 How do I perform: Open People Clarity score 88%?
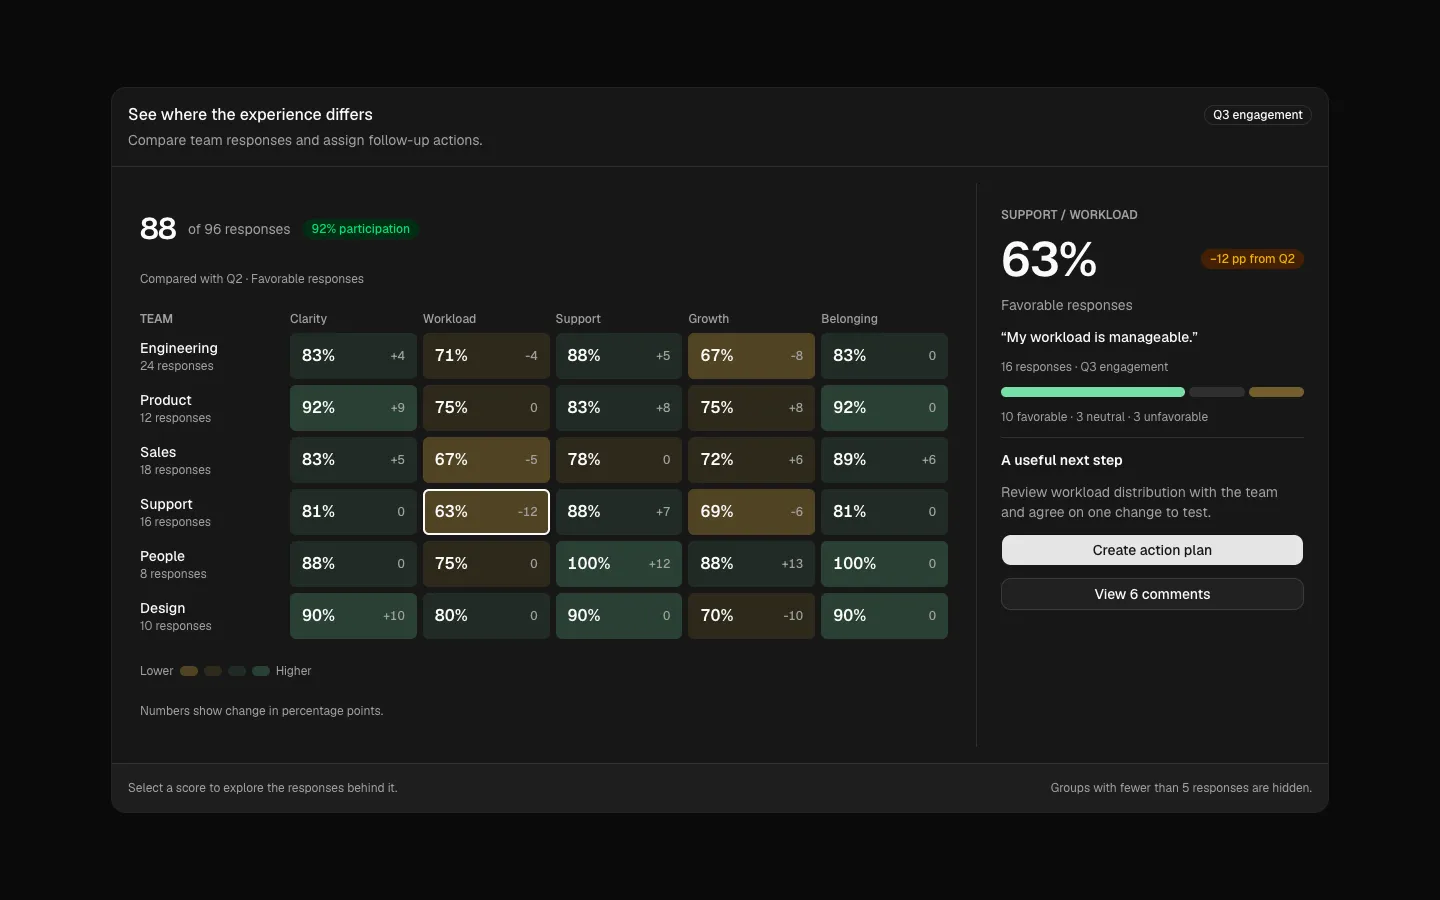tap(353, 564)
